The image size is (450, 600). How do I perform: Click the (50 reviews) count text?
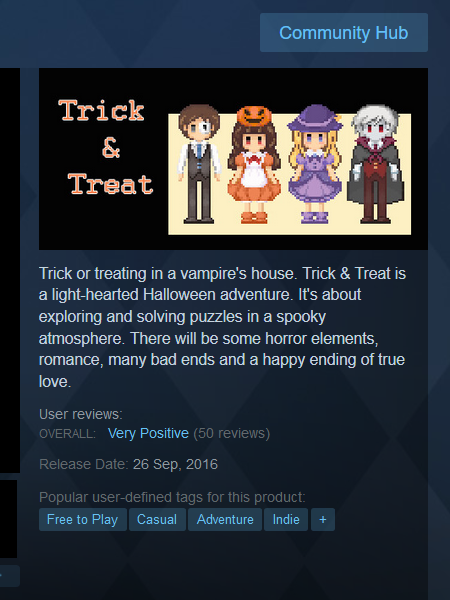[232, 433]
